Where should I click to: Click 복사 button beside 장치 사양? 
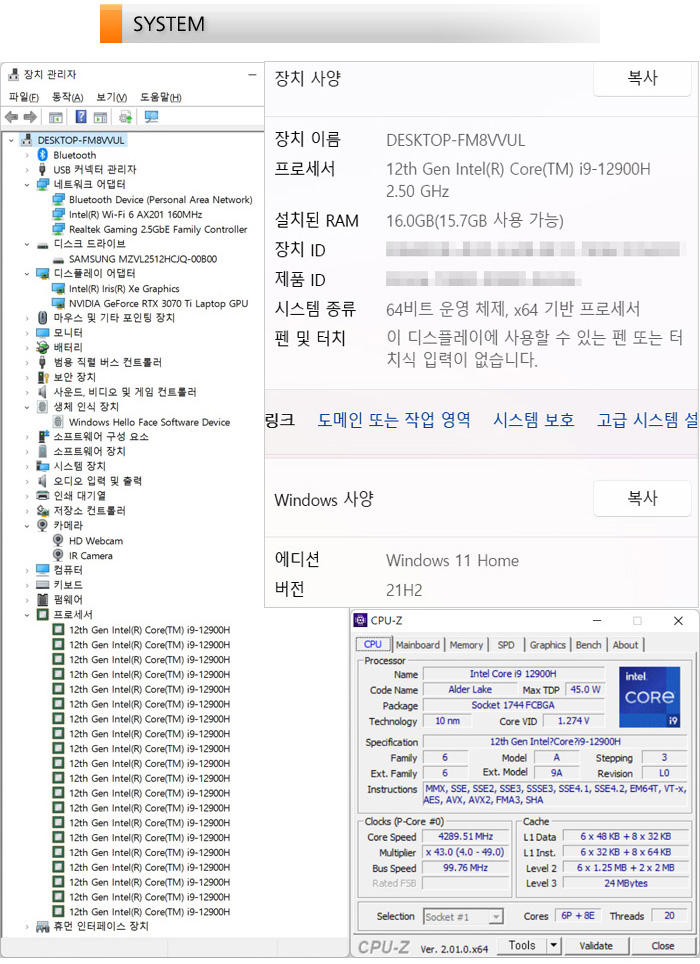[x=642, y=79]
